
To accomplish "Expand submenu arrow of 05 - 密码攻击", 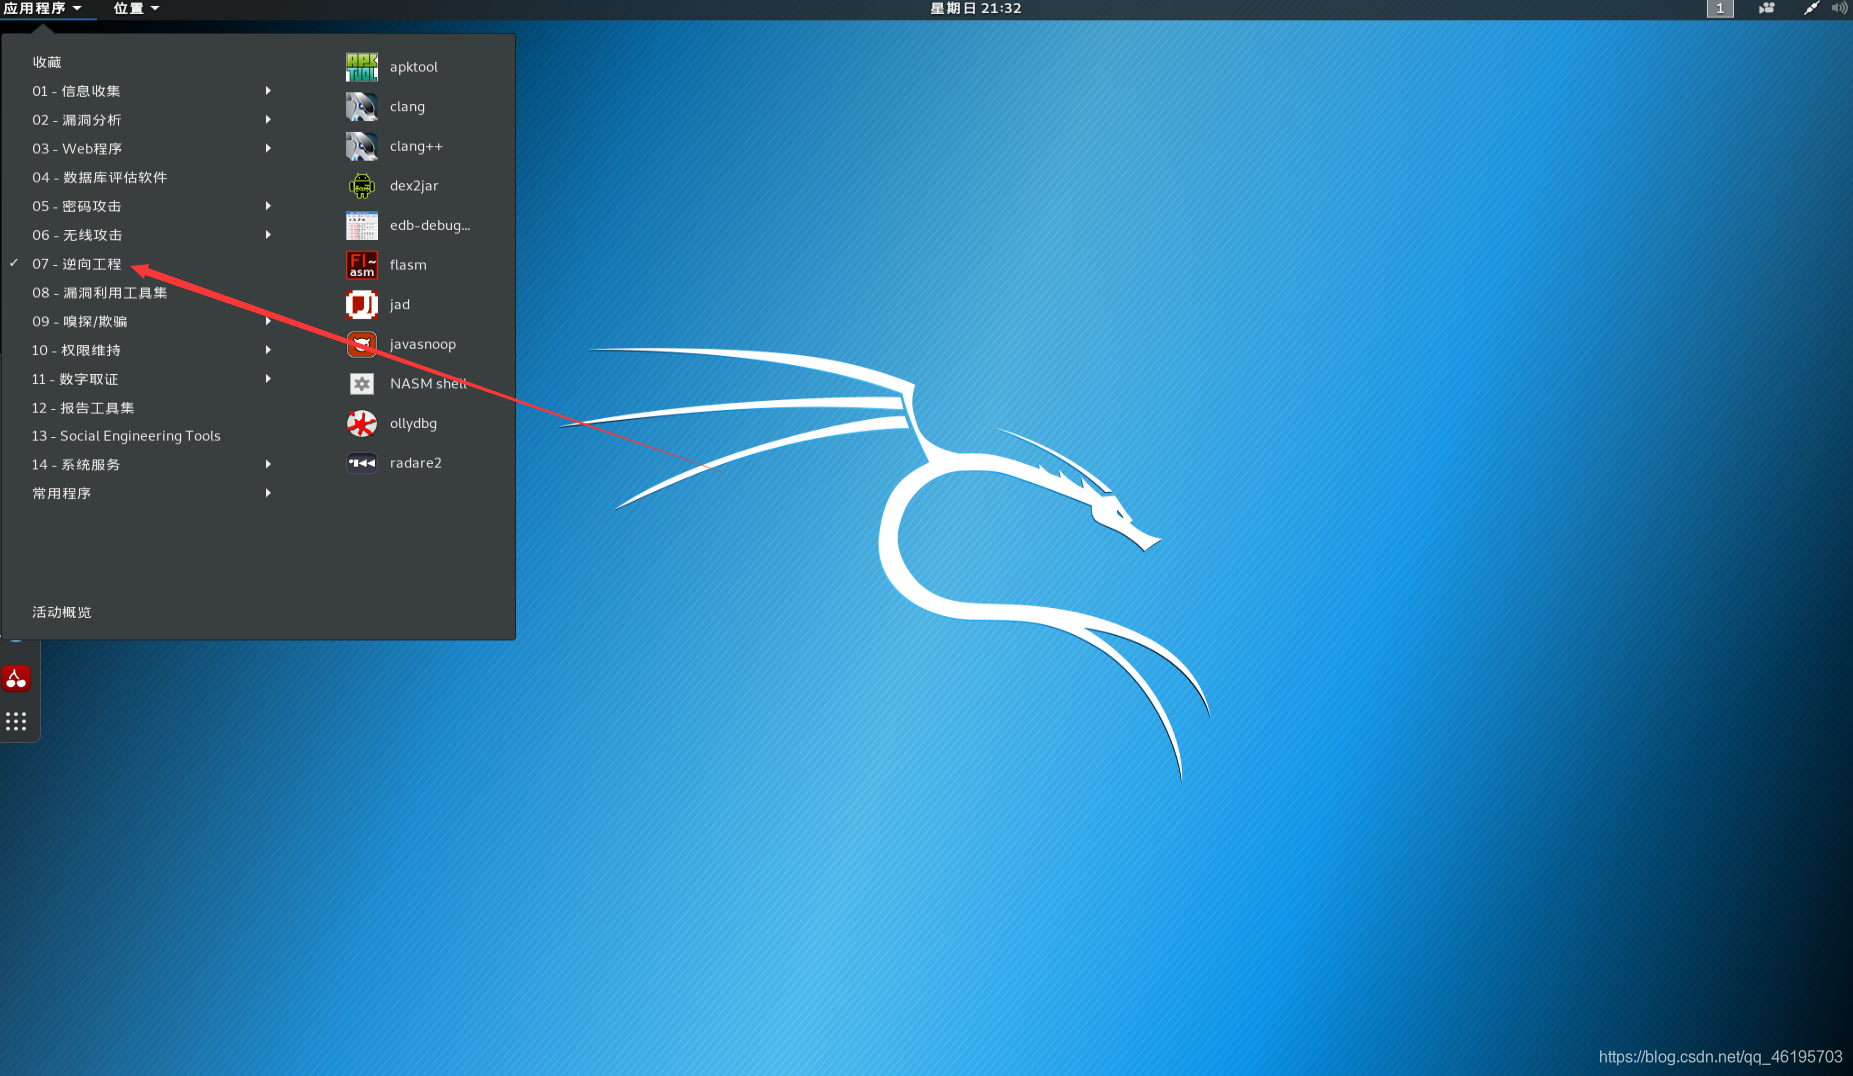I will tap(268, 206).
